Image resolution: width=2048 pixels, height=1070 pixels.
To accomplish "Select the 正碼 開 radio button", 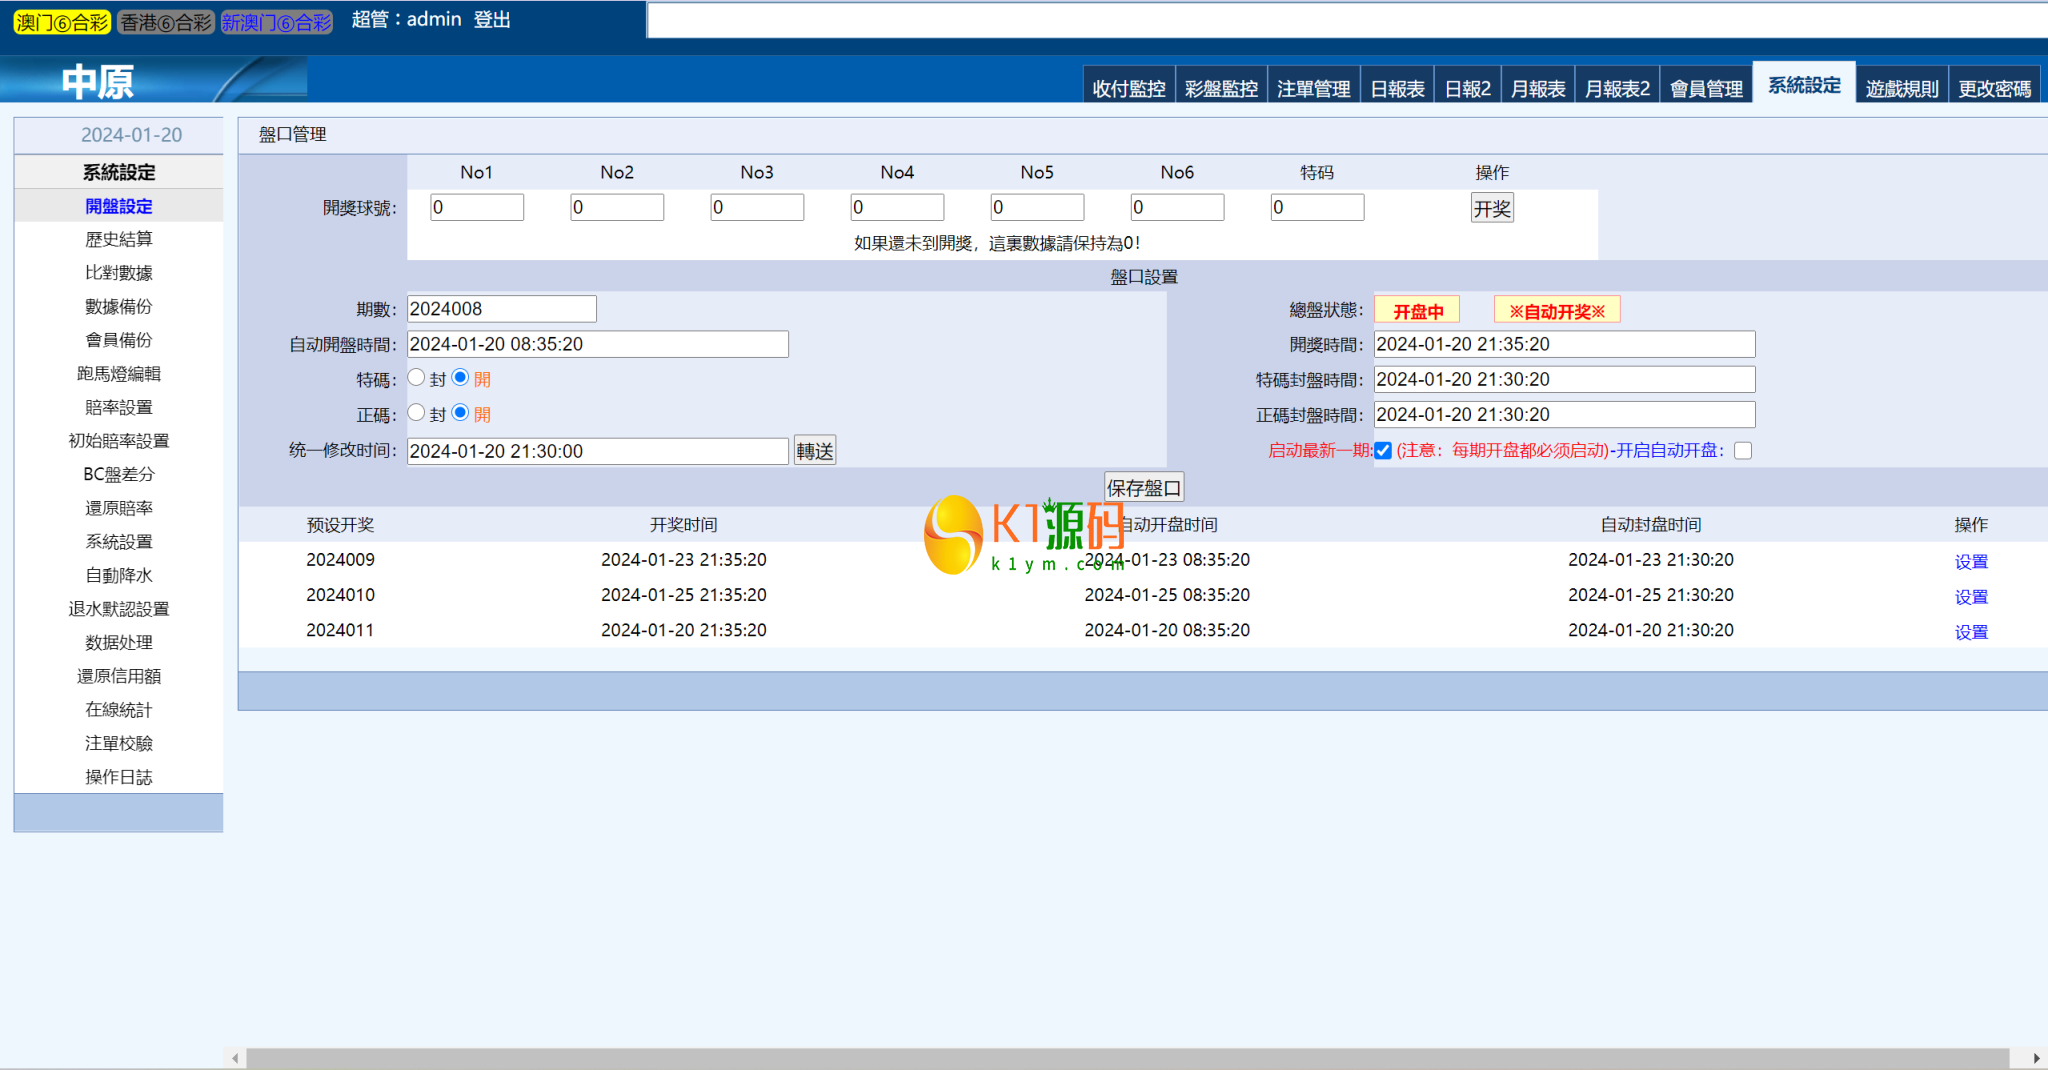I will tap(460, 413).
